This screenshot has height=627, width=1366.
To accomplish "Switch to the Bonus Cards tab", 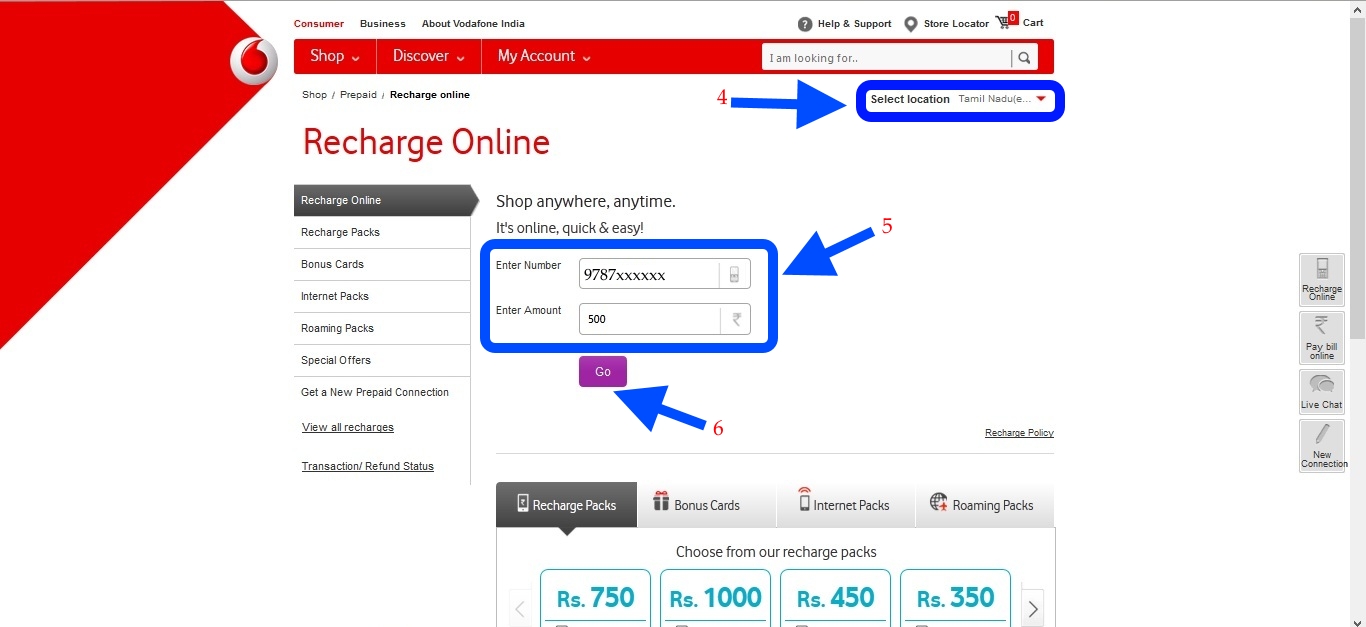I will click(x=706, y=505).
